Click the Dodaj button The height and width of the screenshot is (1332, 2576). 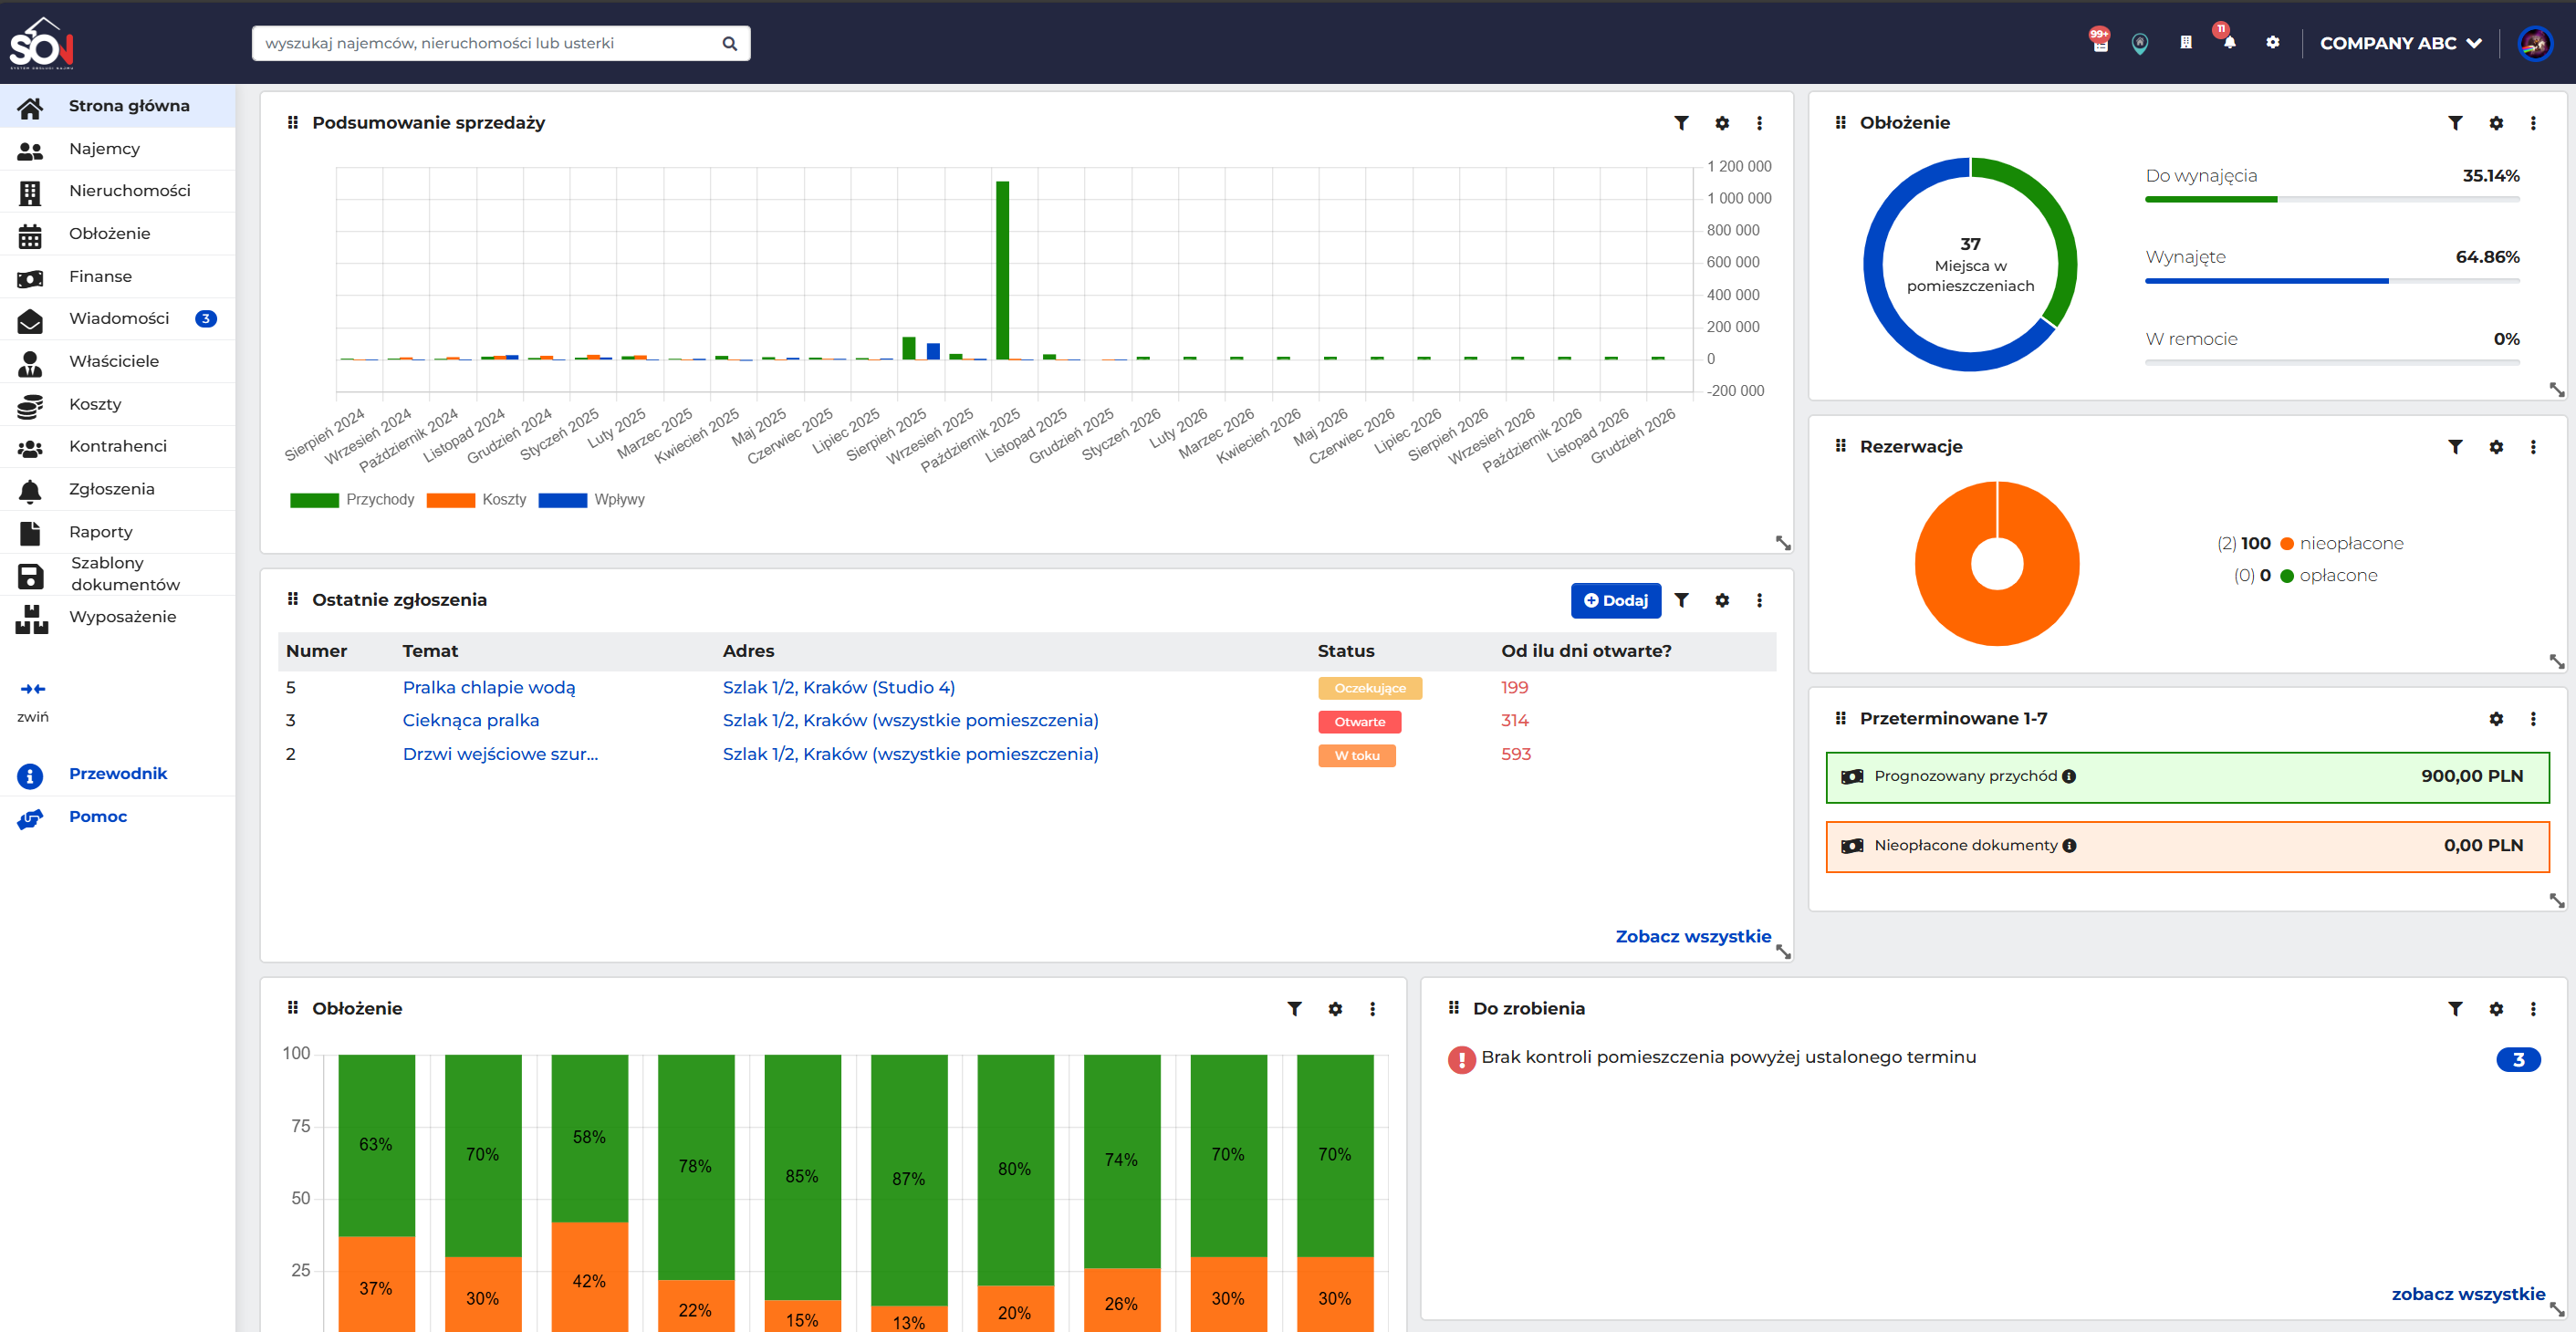(1615, 601)
